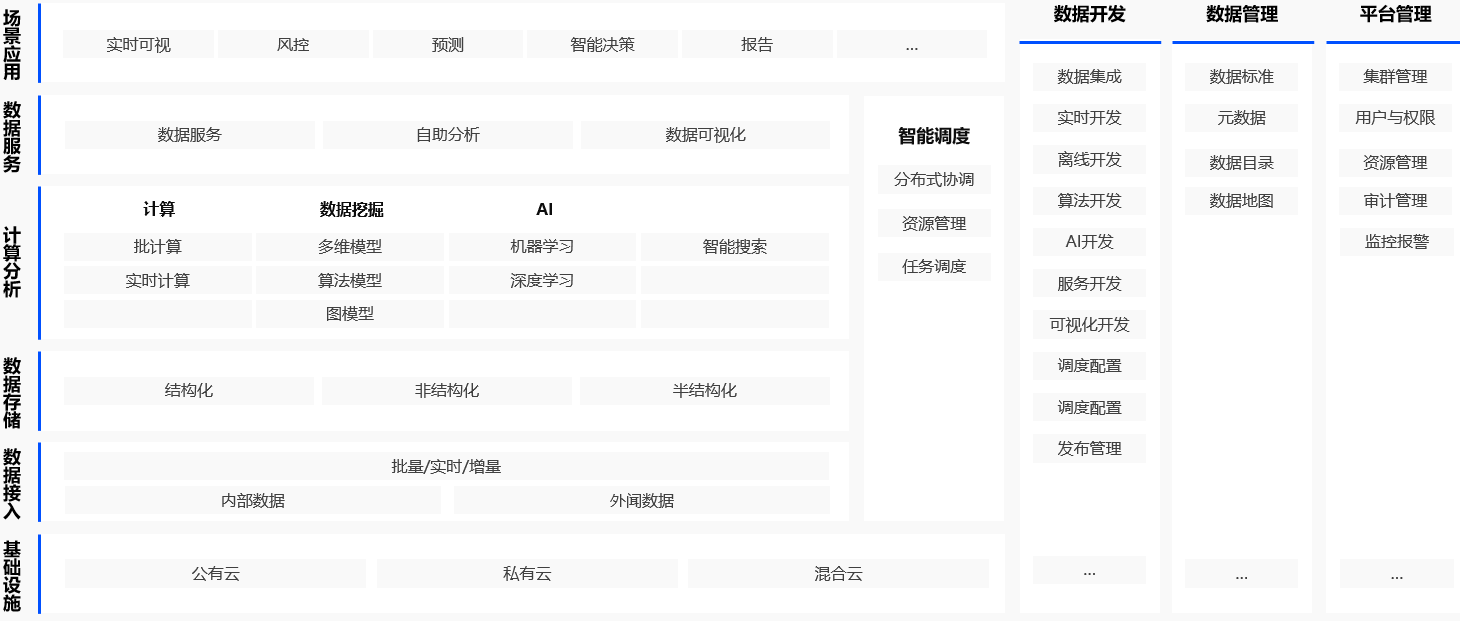This screenshot has height=621, width=1460.
Task: Open the 智能决策 item
Action: (602, 44)
